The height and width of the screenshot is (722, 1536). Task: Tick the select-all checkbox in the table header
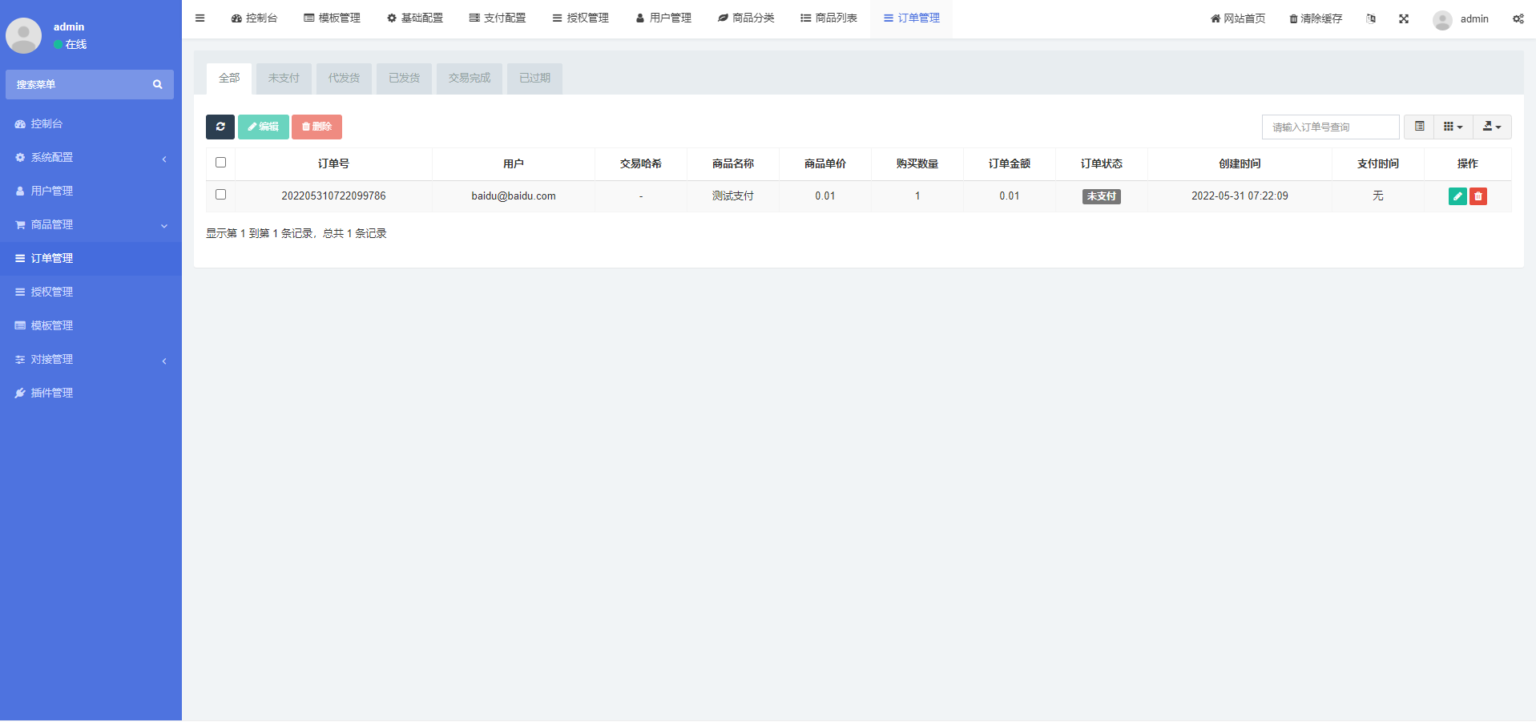tap(221, 162)
